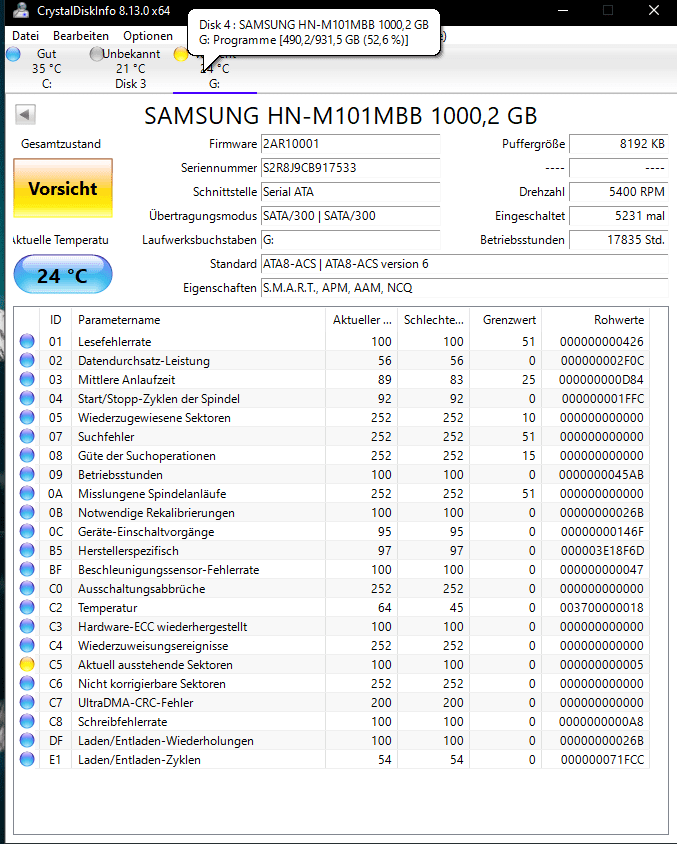Click gray status orb for Disk 3

point(96,54)
